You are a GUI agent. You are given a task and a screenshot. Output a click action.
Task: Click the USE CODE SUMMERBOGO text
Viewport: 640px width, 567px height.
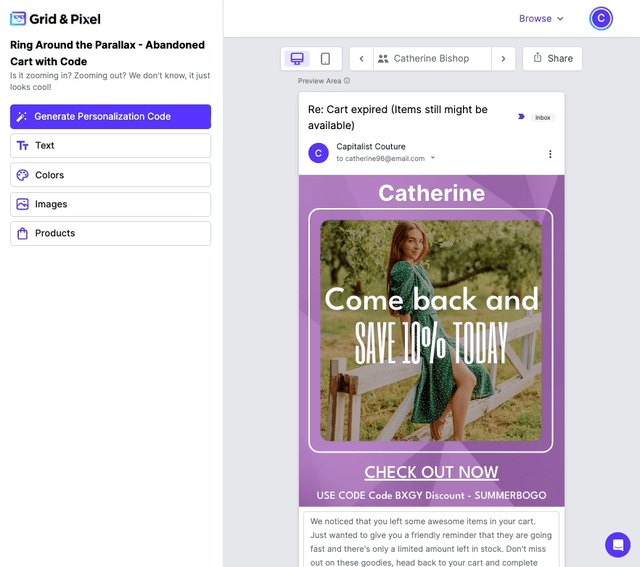(431, 495)
